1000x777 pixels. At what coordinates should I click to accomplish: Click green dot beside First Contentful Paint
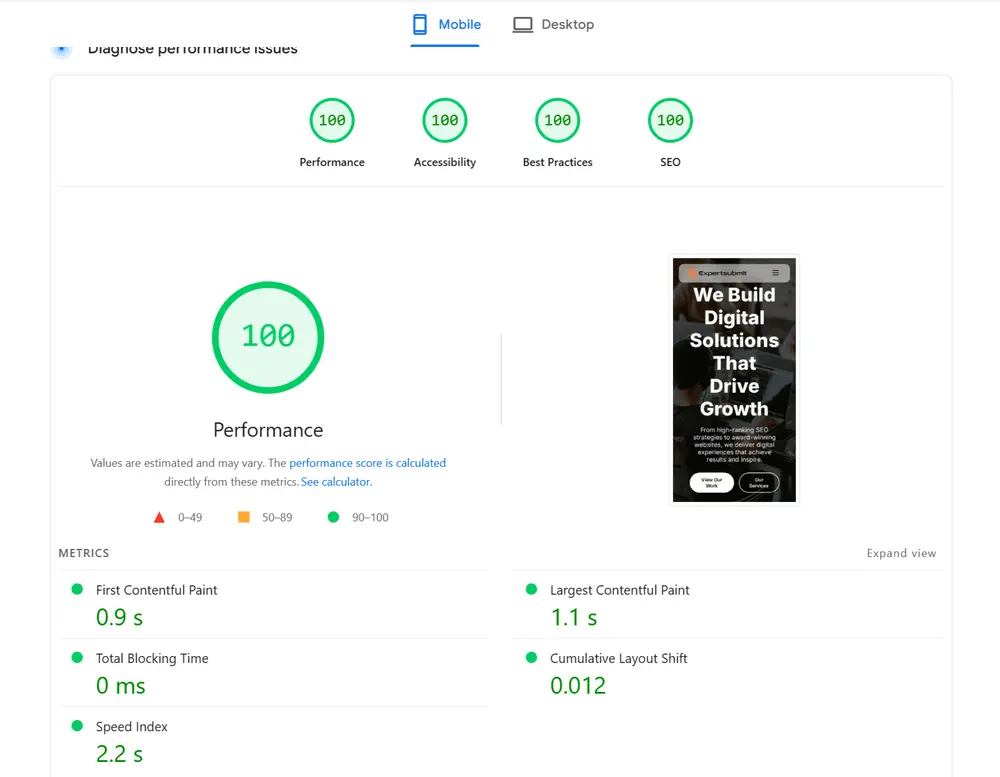(76, 590)
